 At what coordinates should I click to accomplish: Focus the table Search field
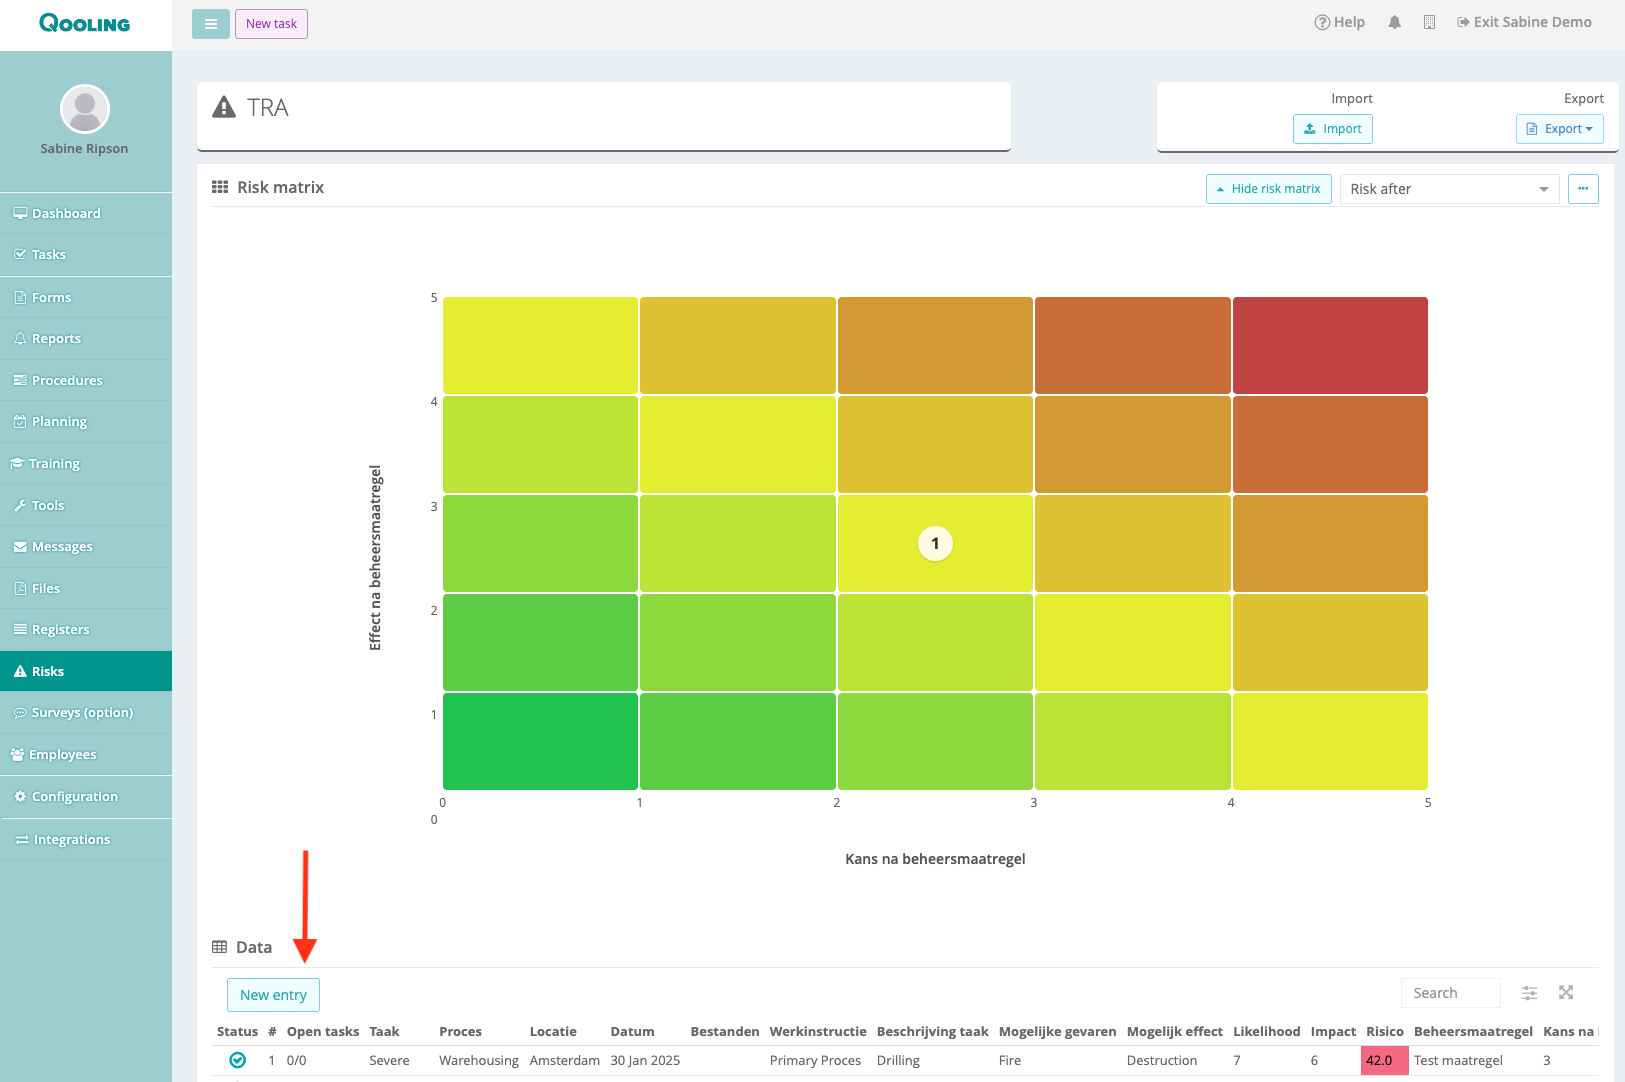pyautogui.click(x=1450, y=993)
